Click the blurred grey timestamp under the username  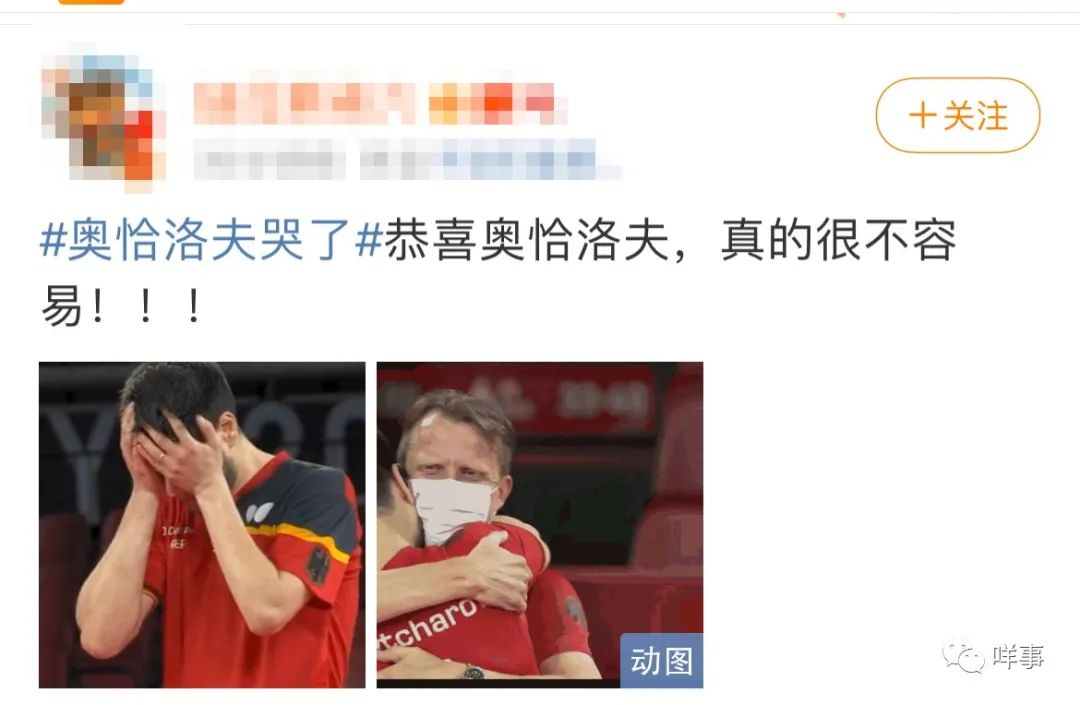[x=269, y=160]
